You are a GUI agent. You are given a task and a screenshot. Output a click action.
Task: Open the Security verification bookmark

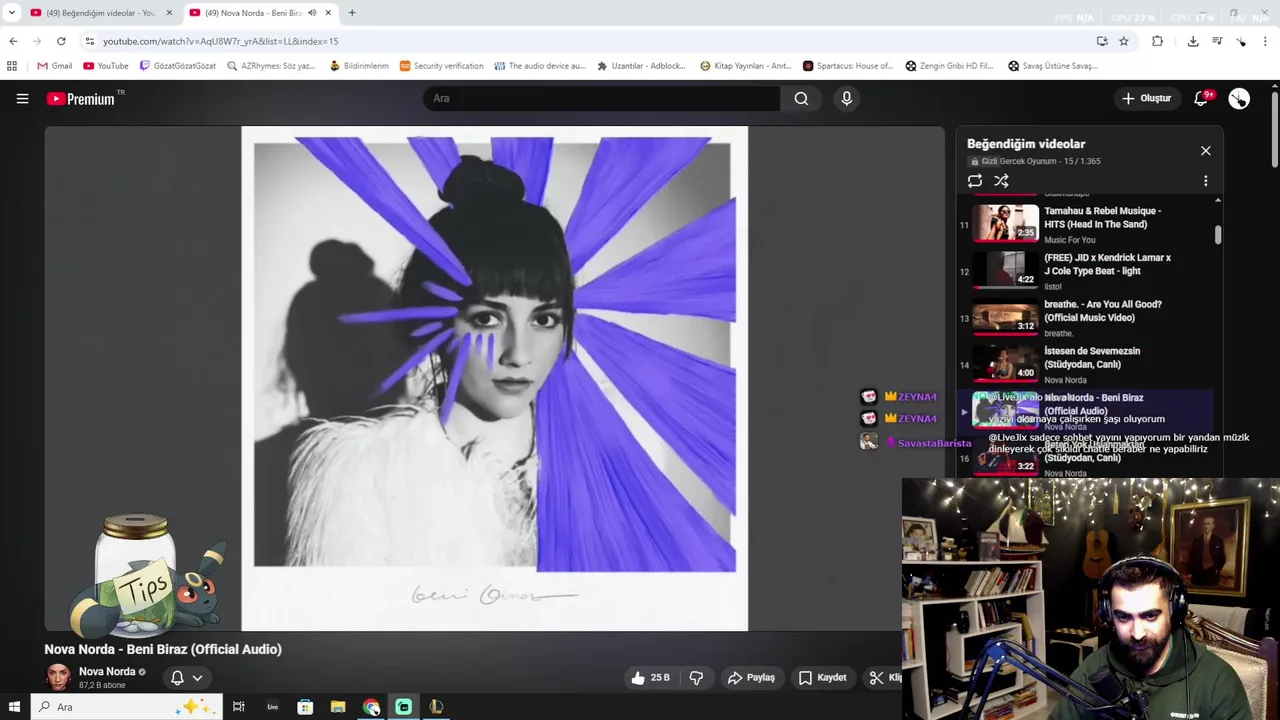click(441, 66)
